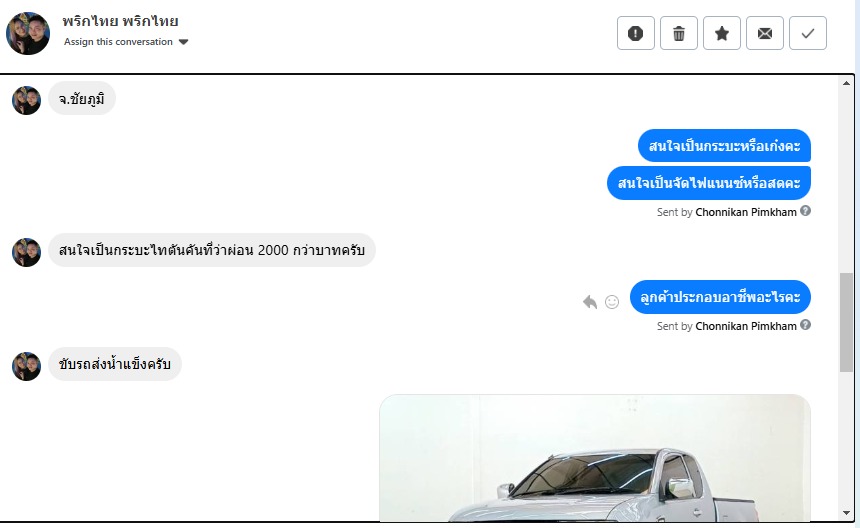Expand the Assign this conversation dropdown
860x528 pixels.
point(126,42)
